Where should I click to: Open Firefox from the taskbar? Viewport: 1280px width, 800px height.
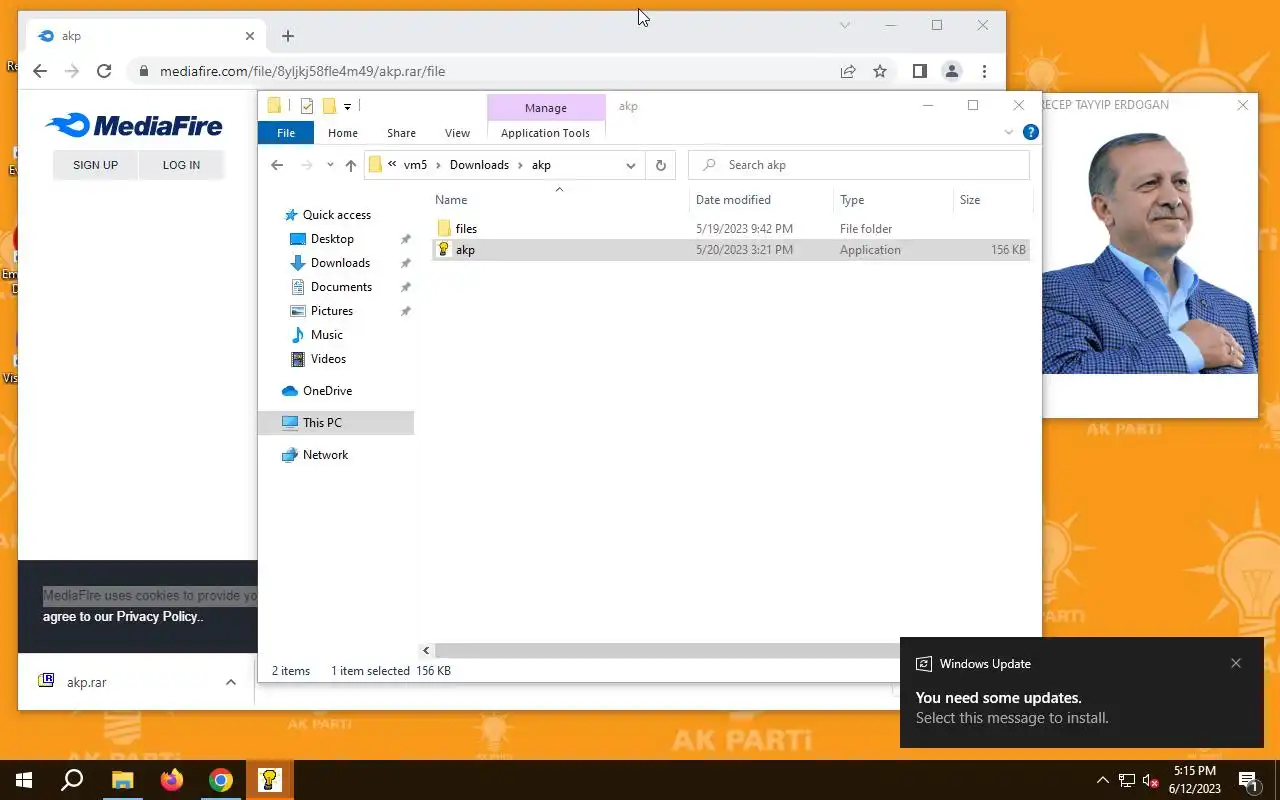[x=171, y=780]
